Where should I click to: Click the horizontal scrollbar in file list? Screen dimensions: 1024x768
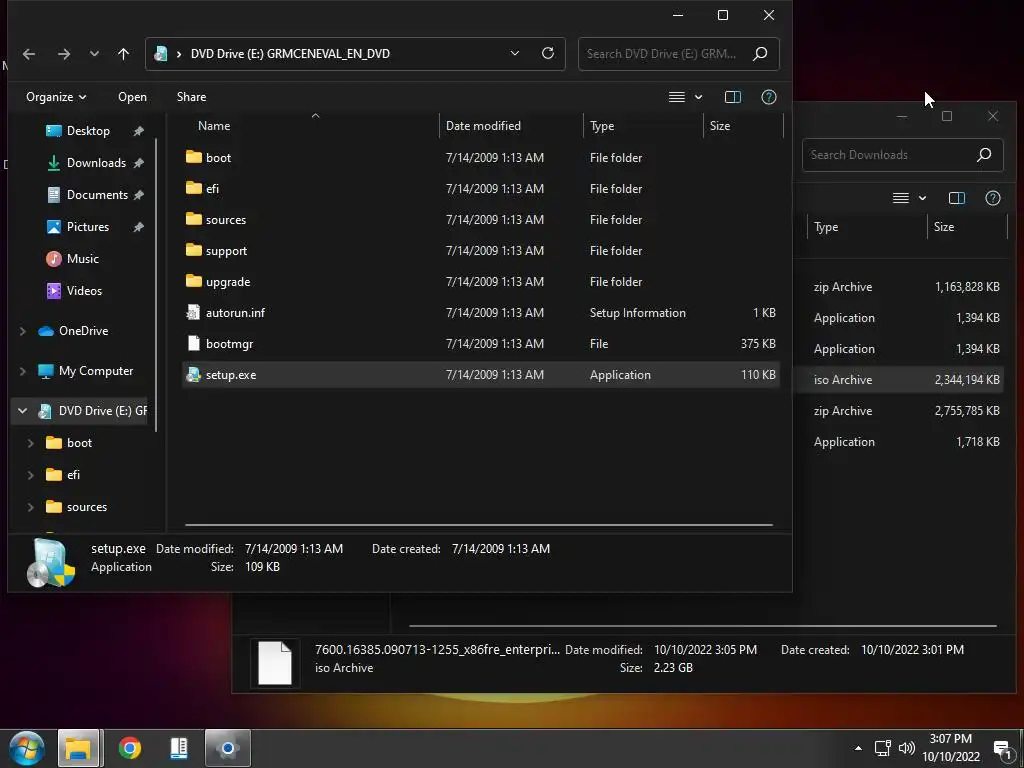[x=479, y=524]
